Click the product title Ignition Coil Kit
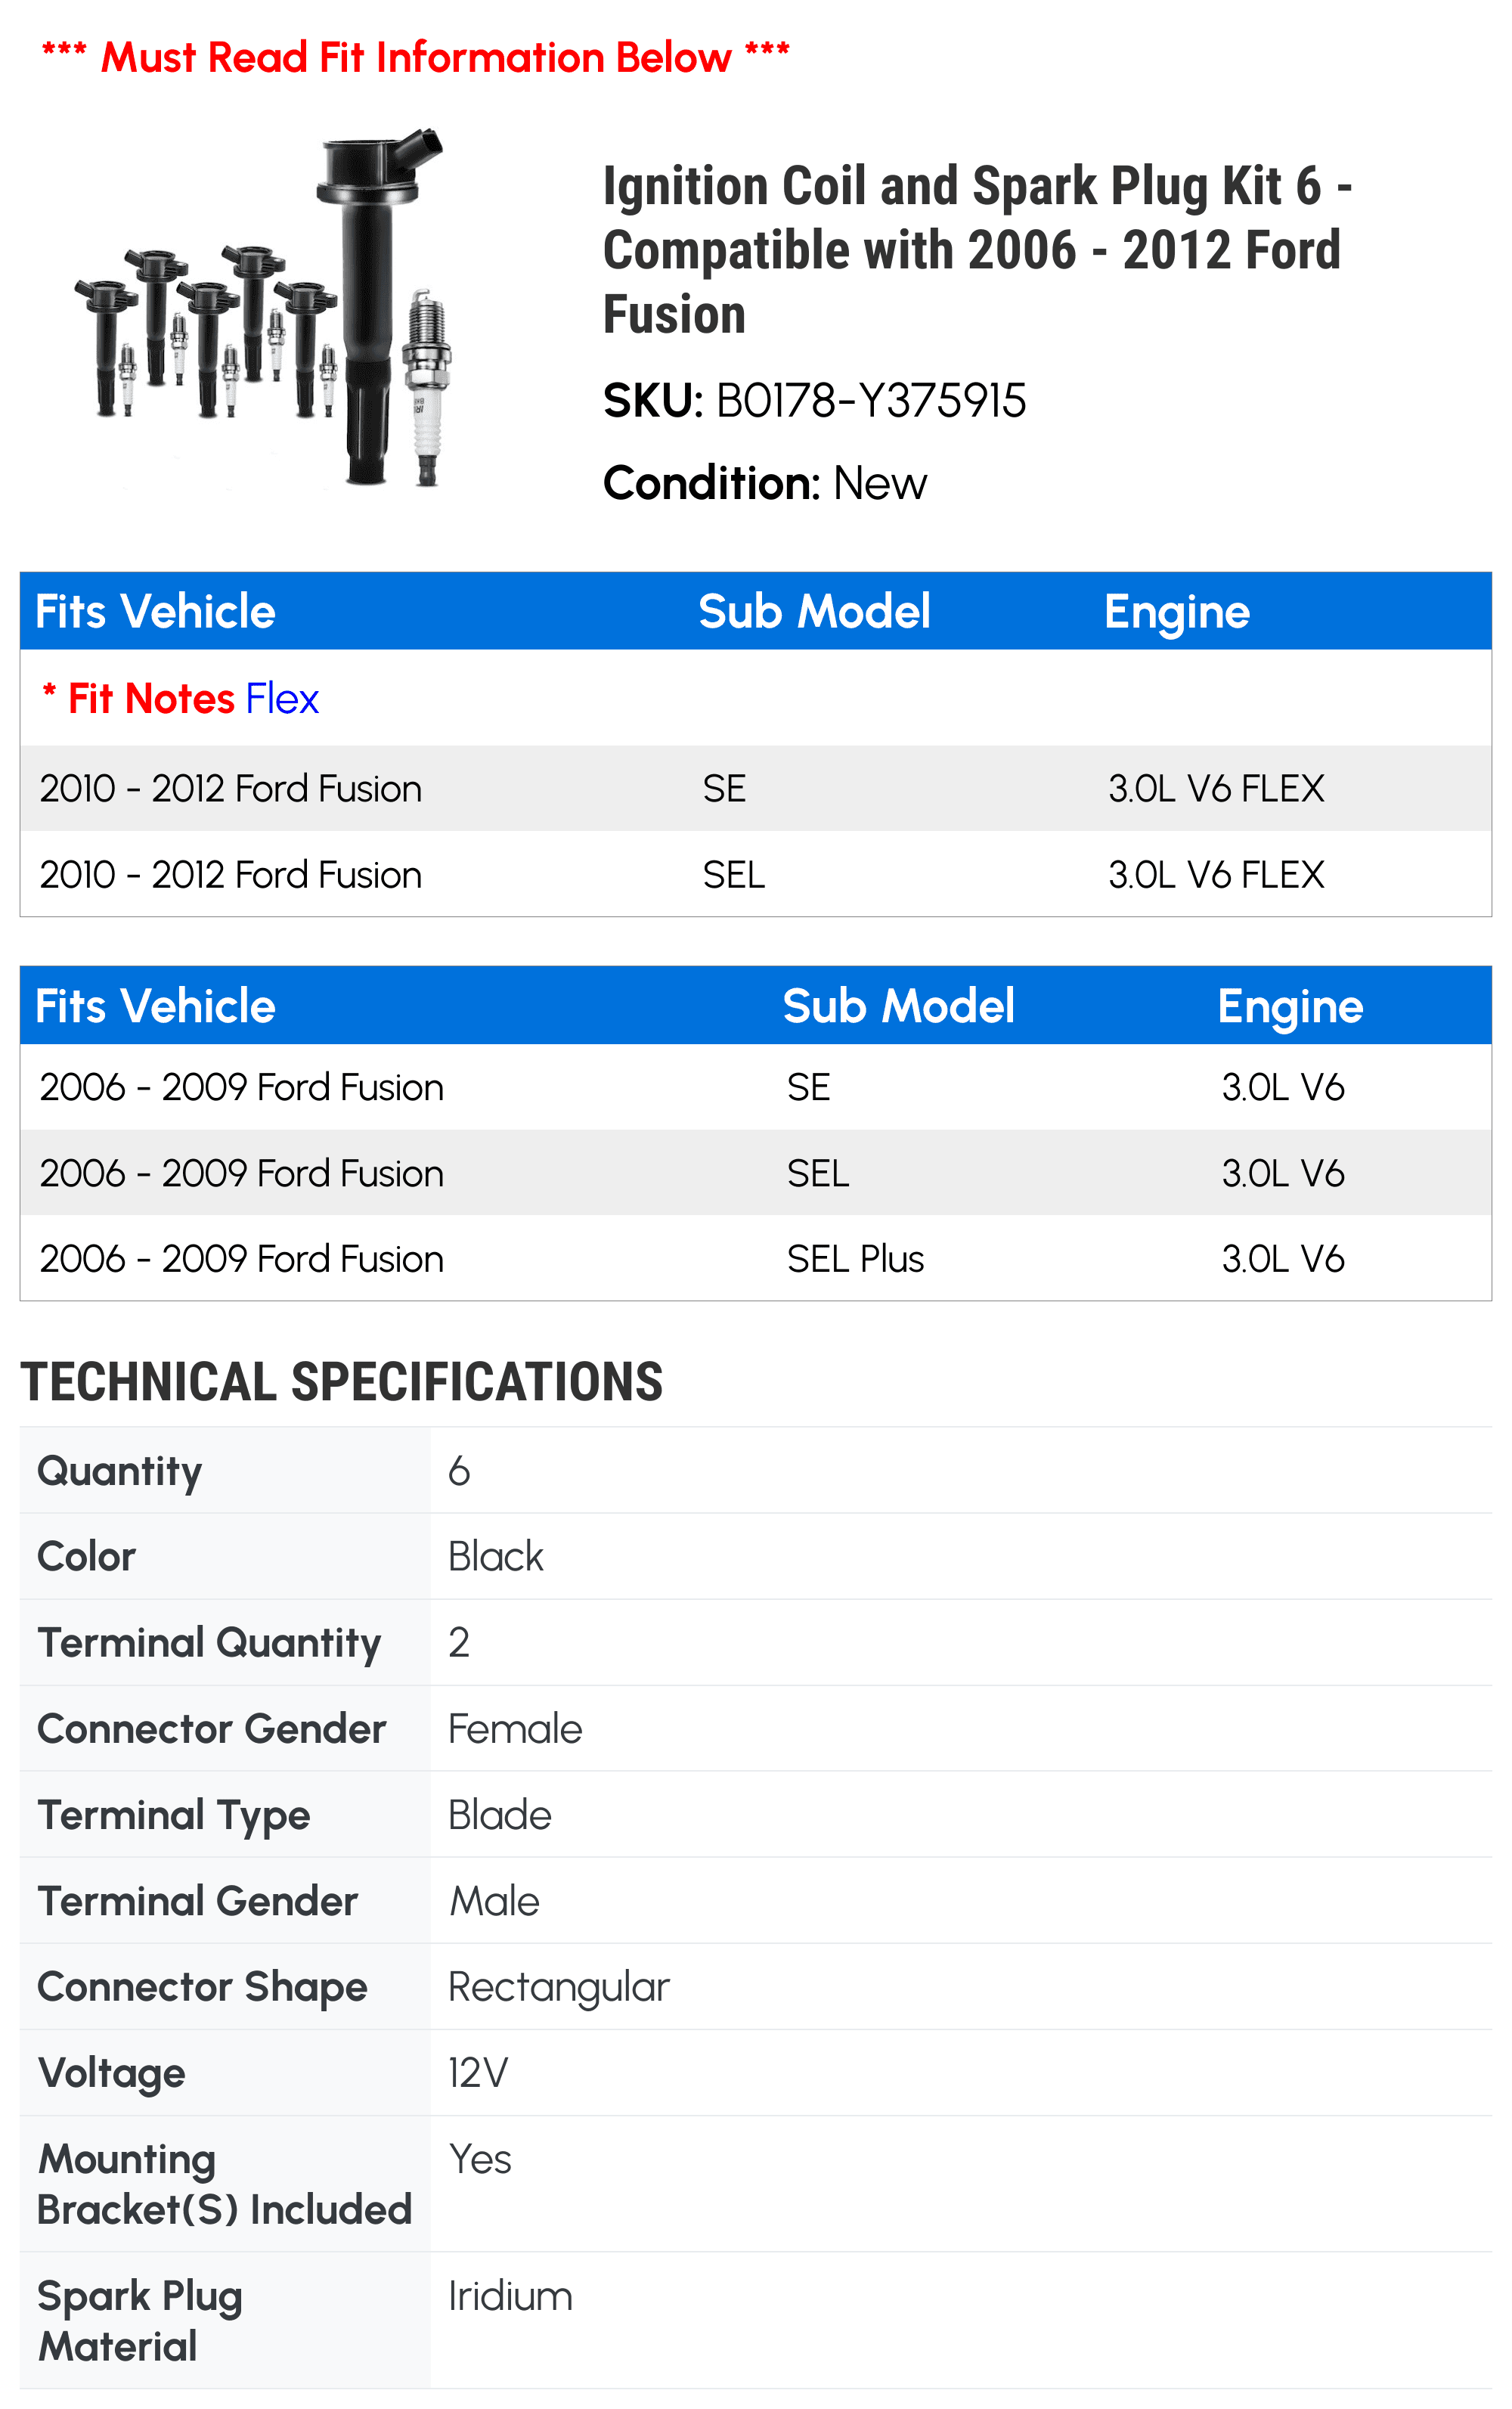 pos(977,250)
